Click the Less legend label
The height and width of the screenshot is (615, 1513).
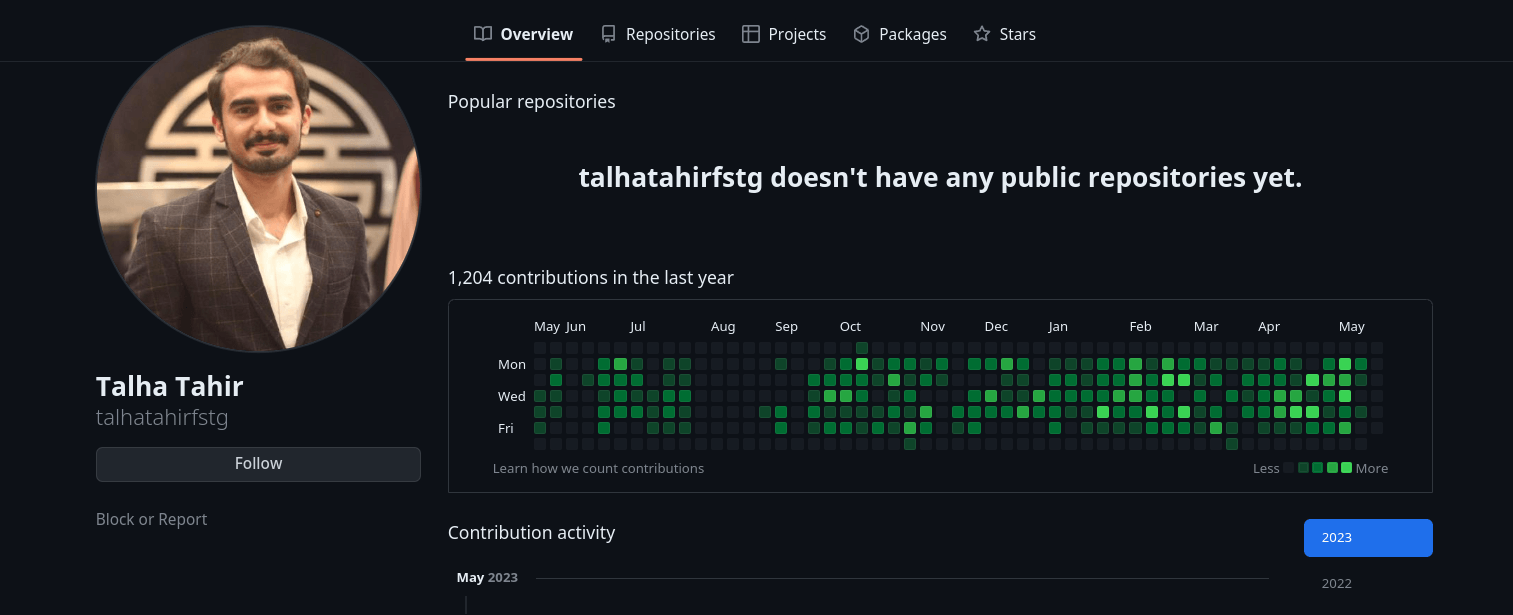[1266, 469]
